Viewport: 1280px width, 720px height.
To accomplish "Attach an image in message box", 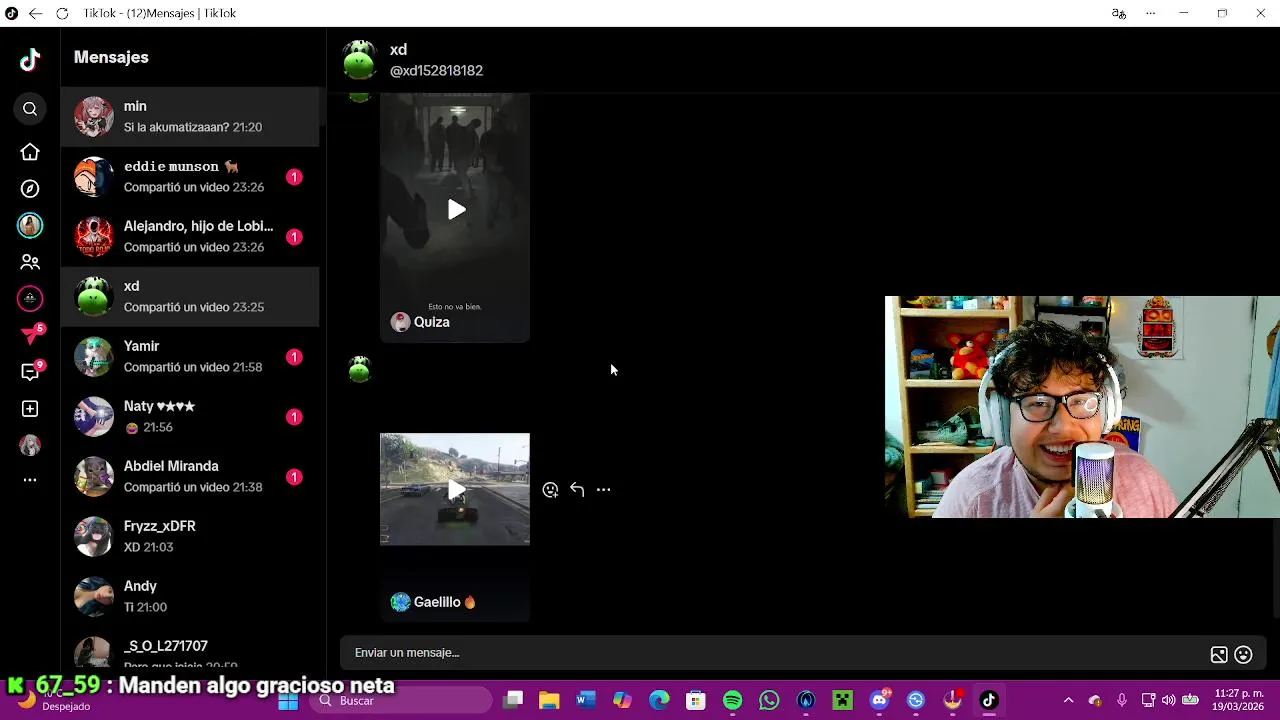I will click(1219, 655).
